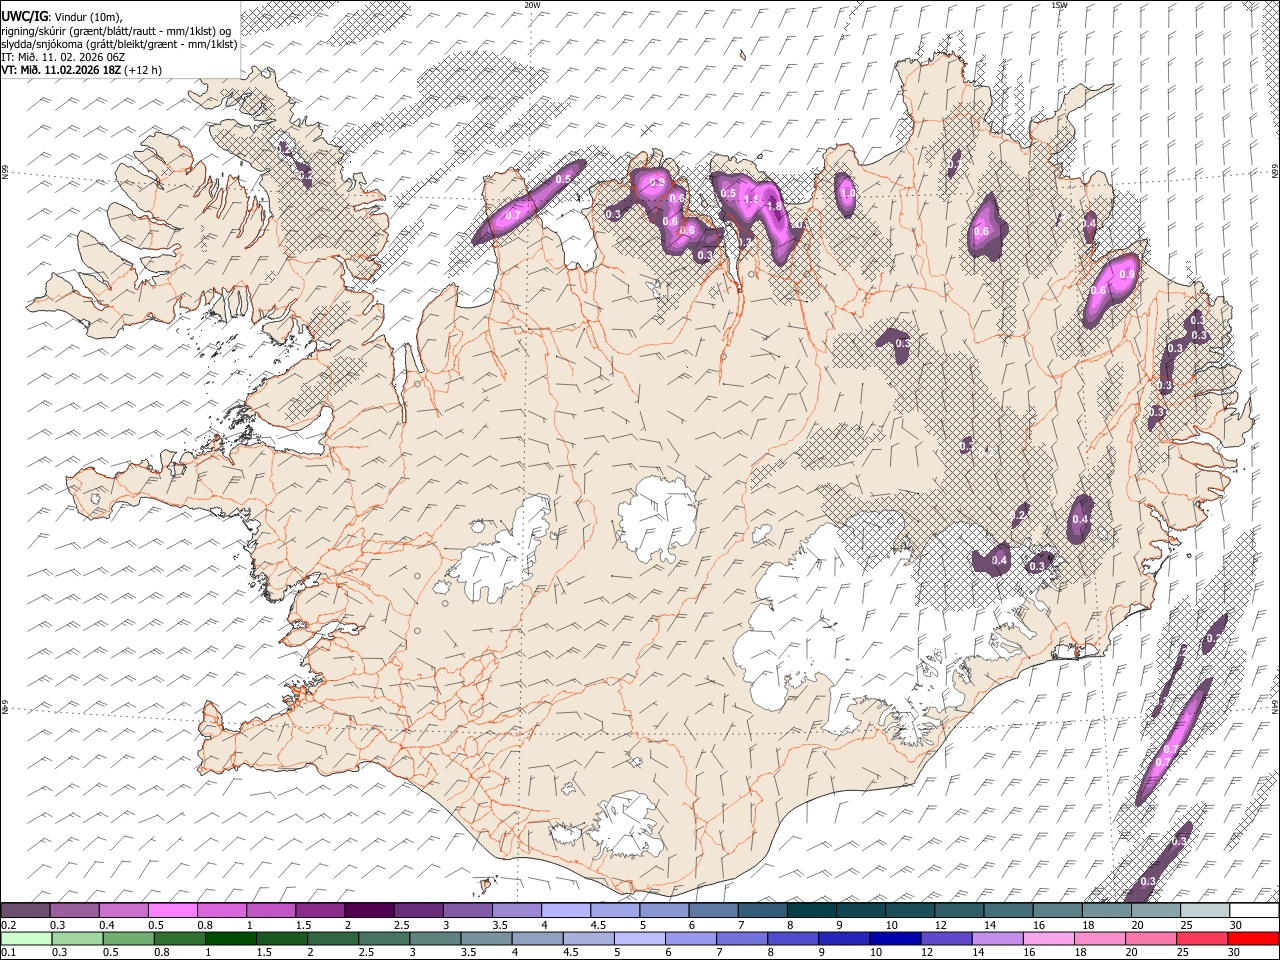Click the snow scale swatch starting at 1.5
Image resolution: width=1280 pixels, height=960 pixels.
tap(319, 910)
